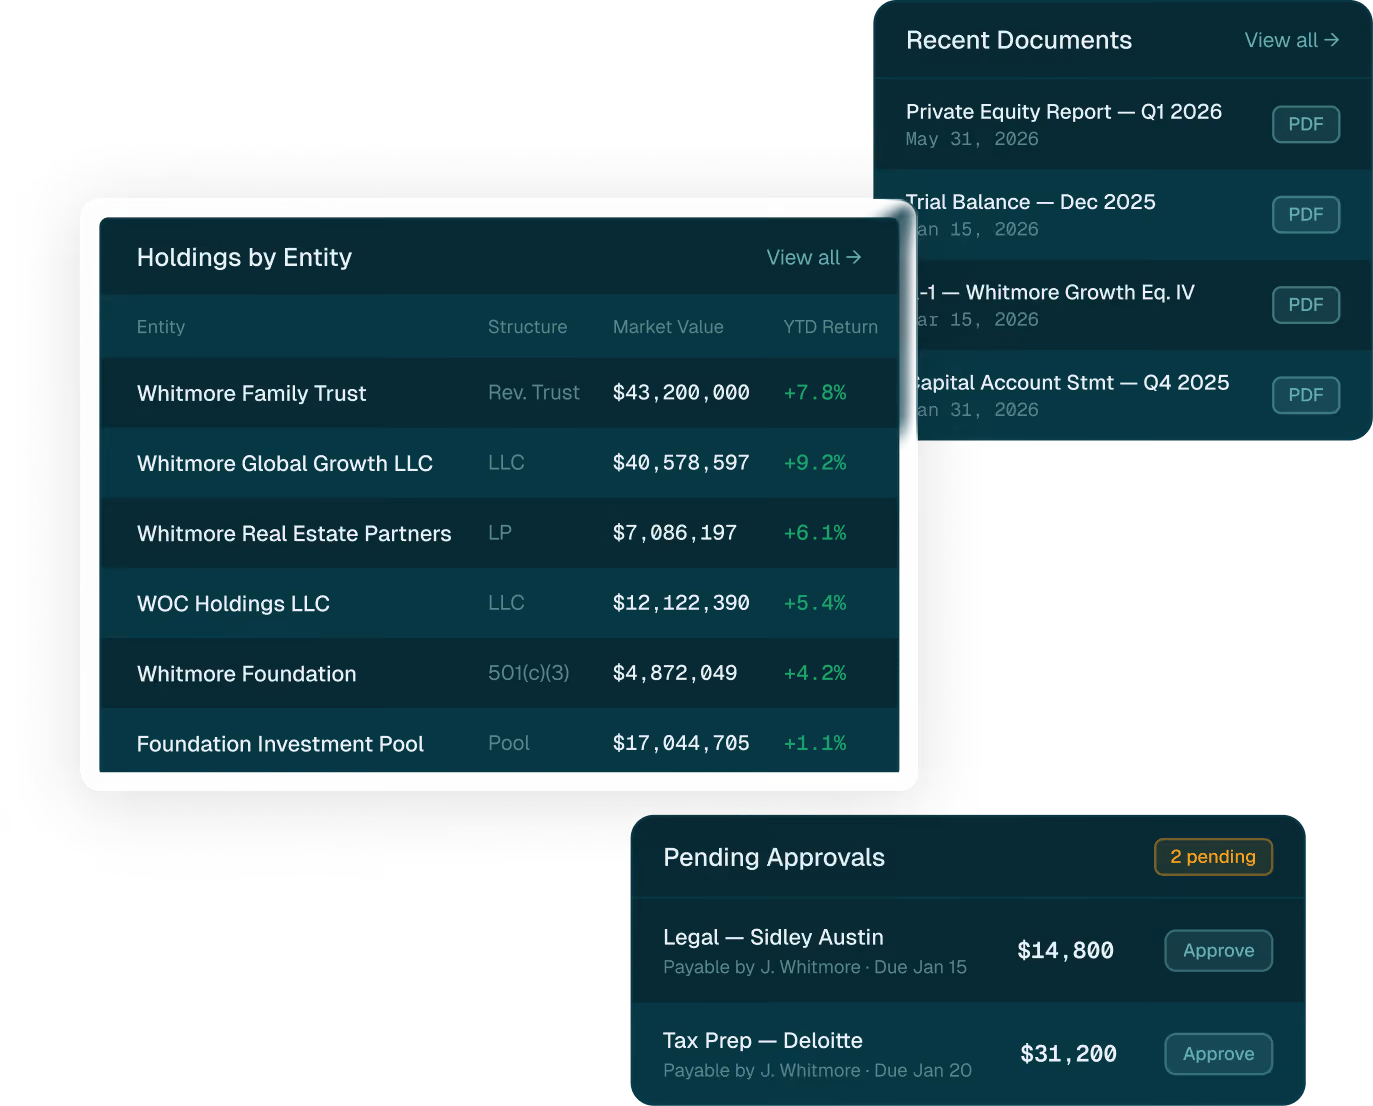Viewport: 1373px width, 1106px height.
Task: Click the May 31, 2026 document date
Action: tap(972, 140)
